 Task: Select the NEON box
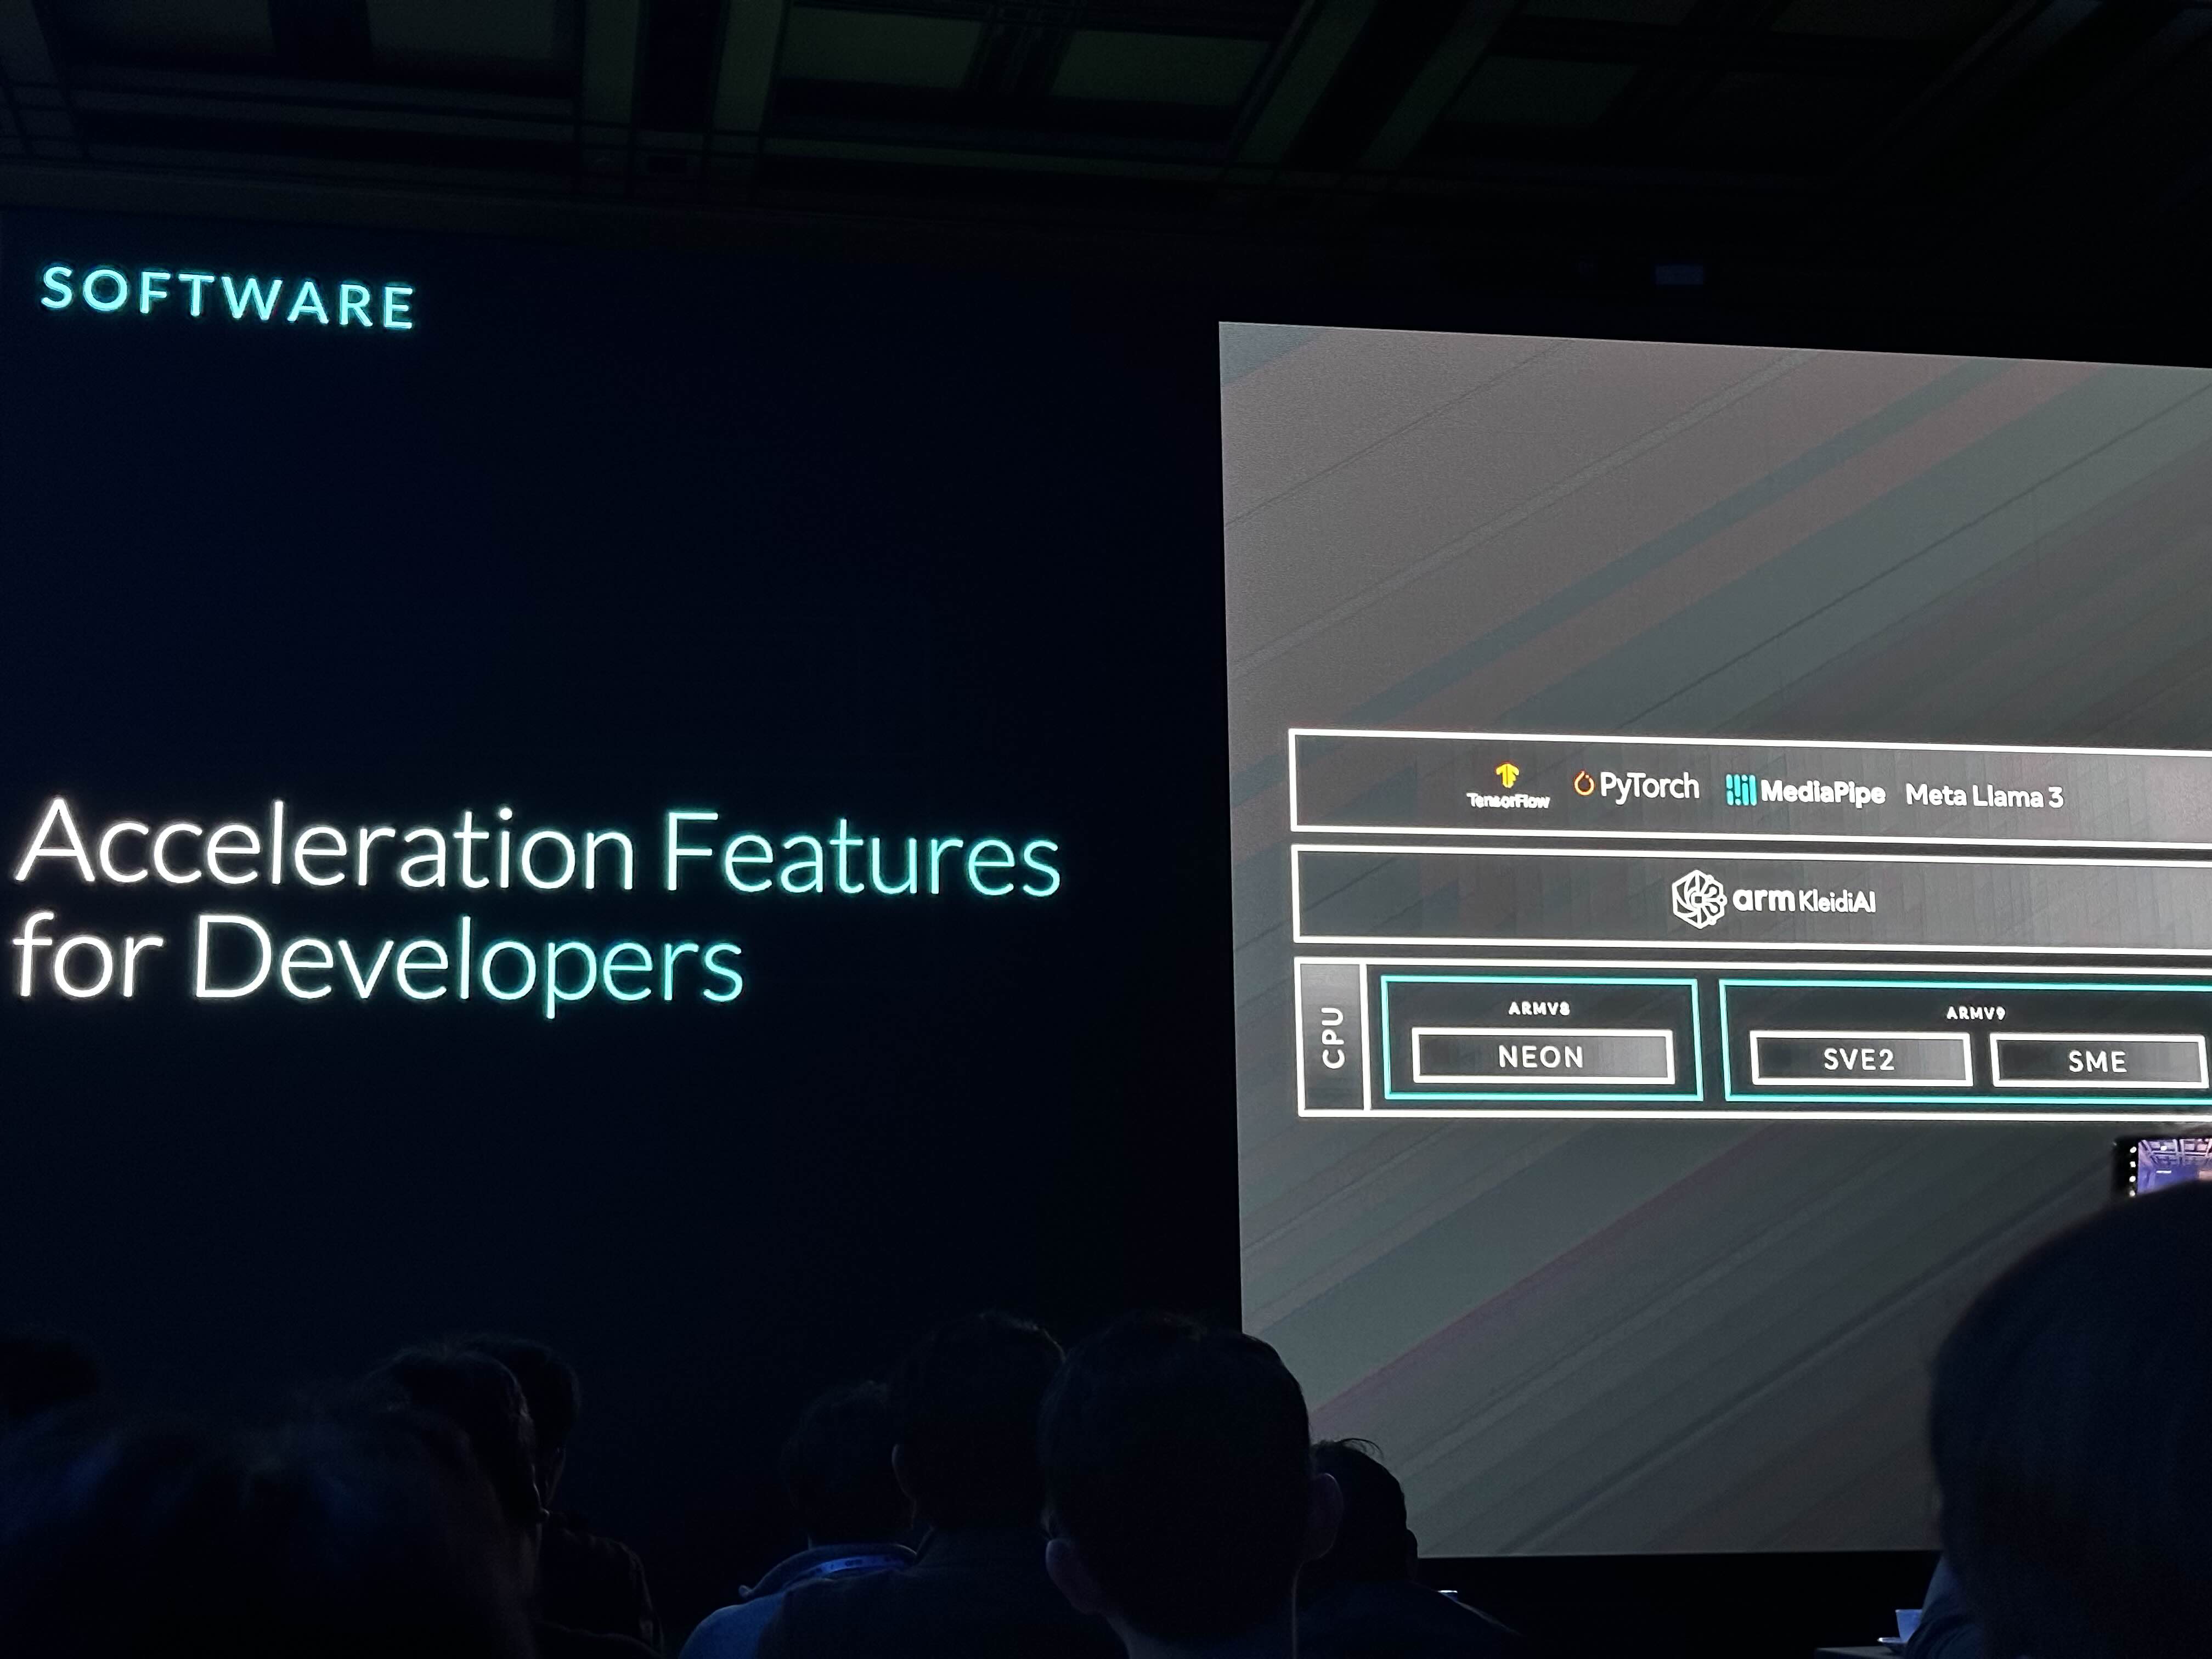click(1541, 1056)
